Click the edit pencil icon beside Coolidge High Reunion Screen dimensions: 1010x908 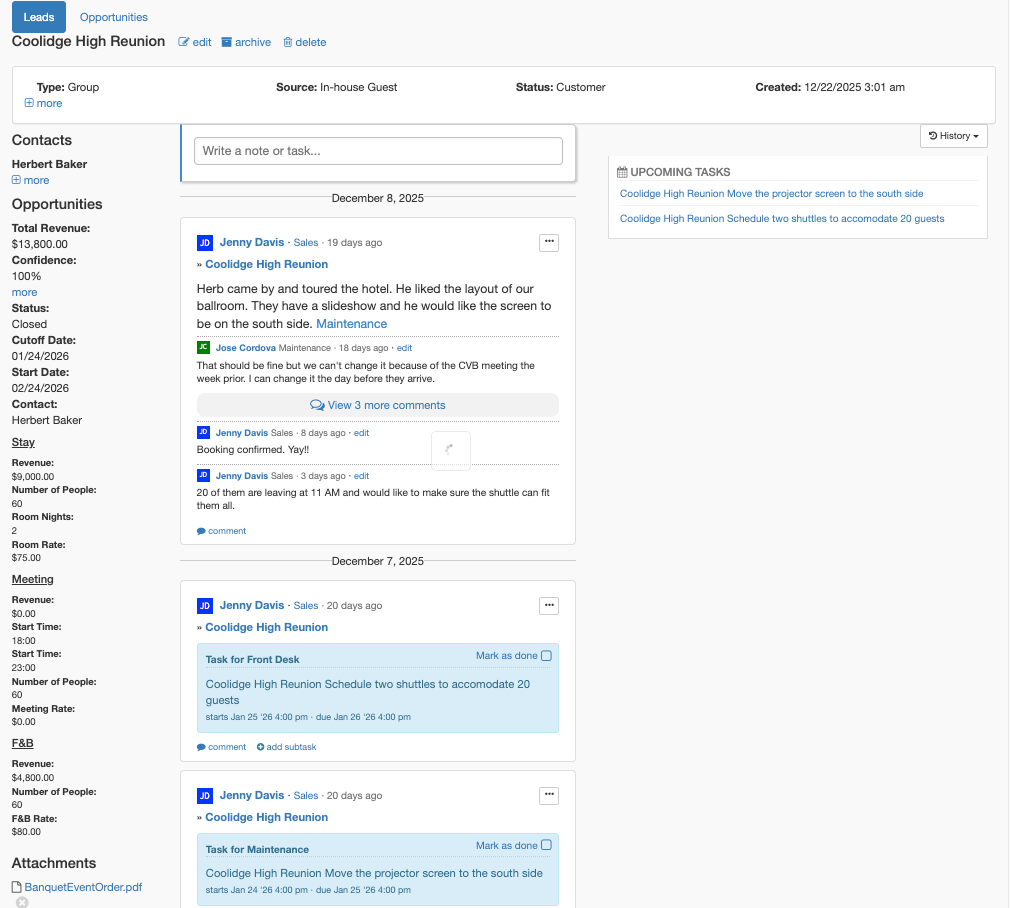click(x=184, y=42)
